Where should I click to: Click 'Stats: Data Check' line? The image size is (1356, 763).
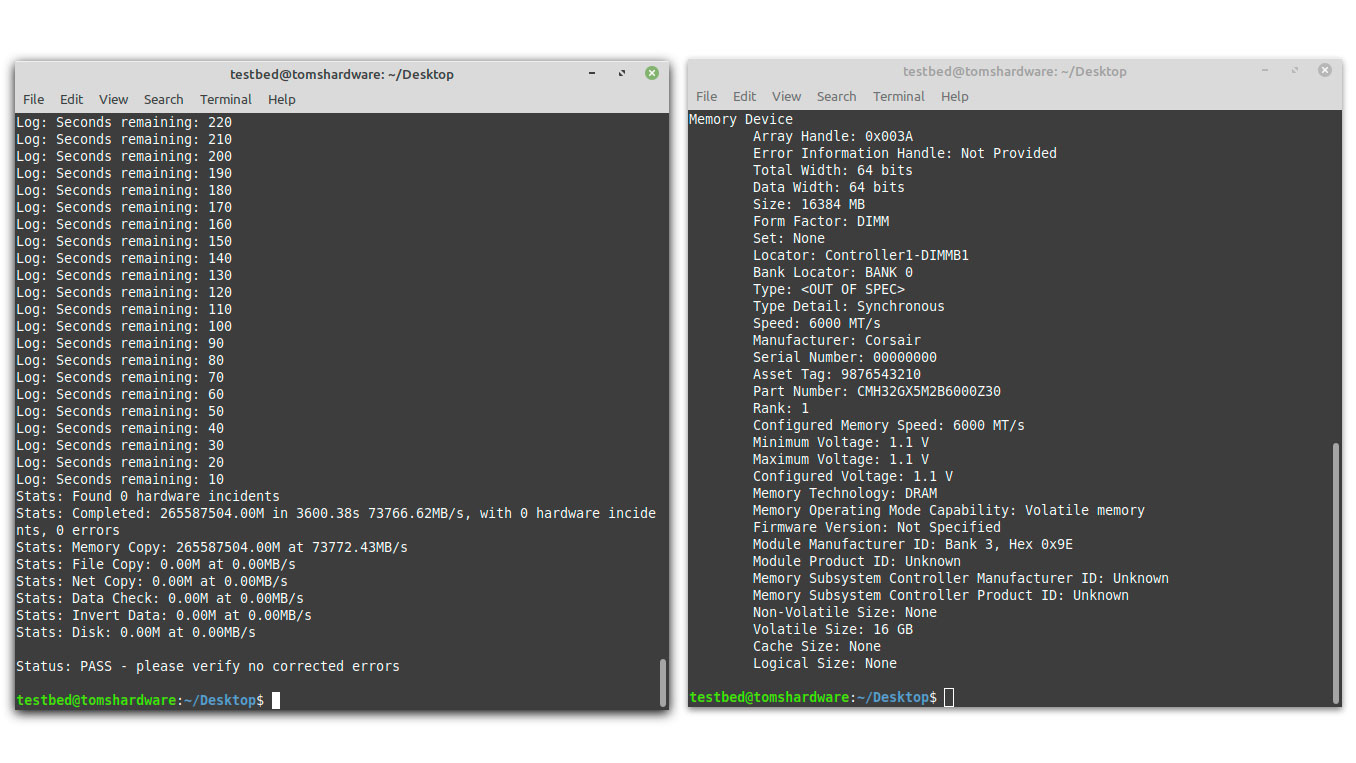[160, 598]
